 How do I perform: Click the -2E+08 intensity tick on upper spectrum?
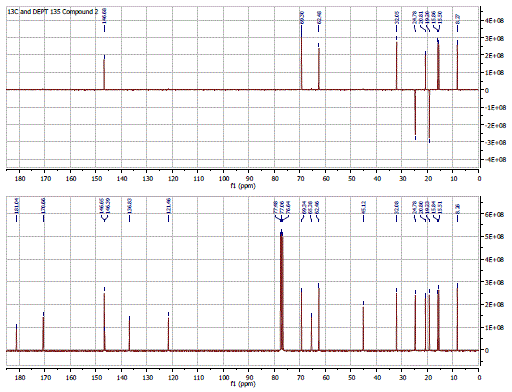coord(494,125)
